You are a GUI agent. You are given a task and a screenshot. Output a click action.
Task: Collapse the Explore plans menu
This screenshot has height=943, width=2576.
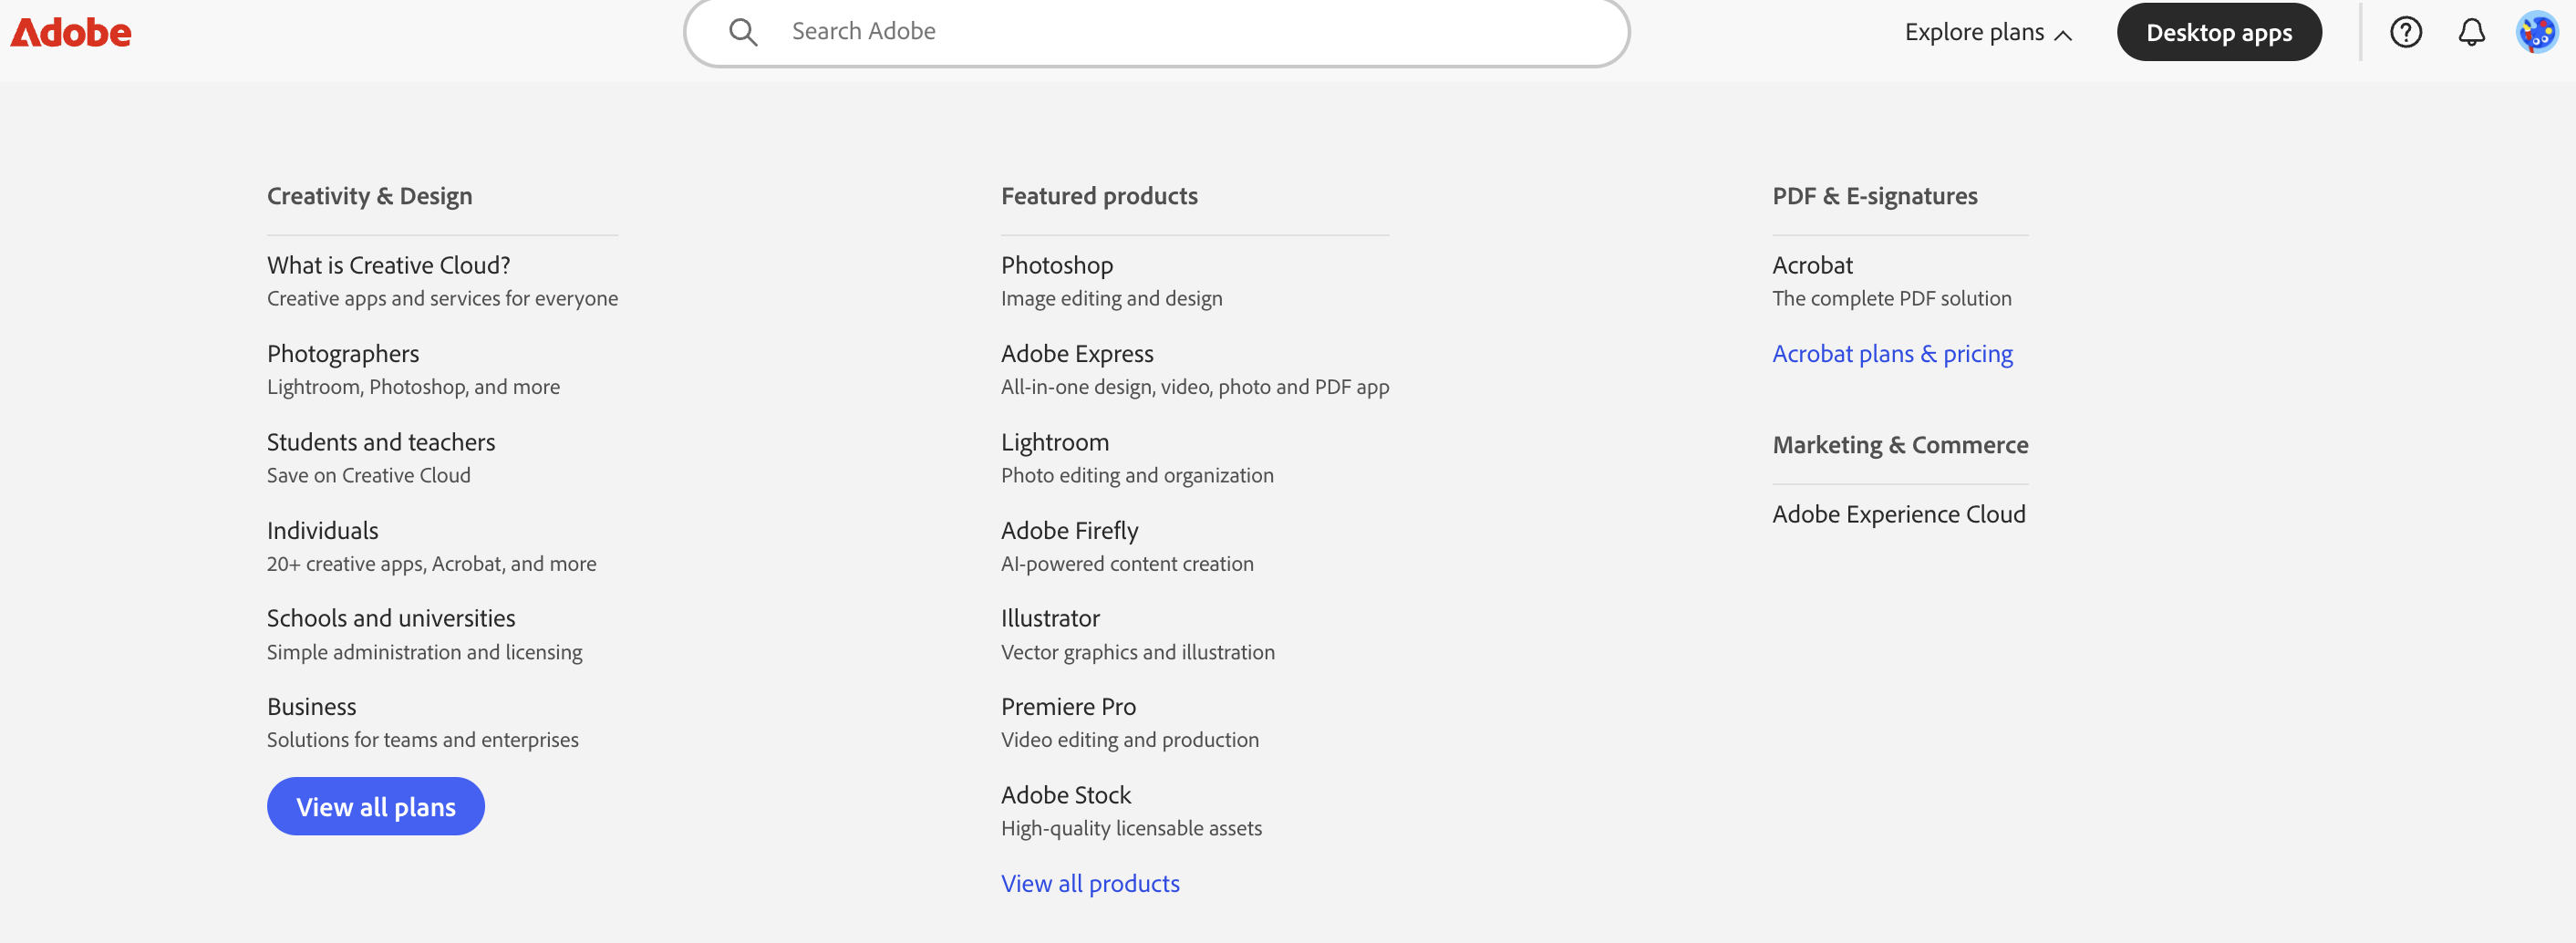(x=1987, y=33)
